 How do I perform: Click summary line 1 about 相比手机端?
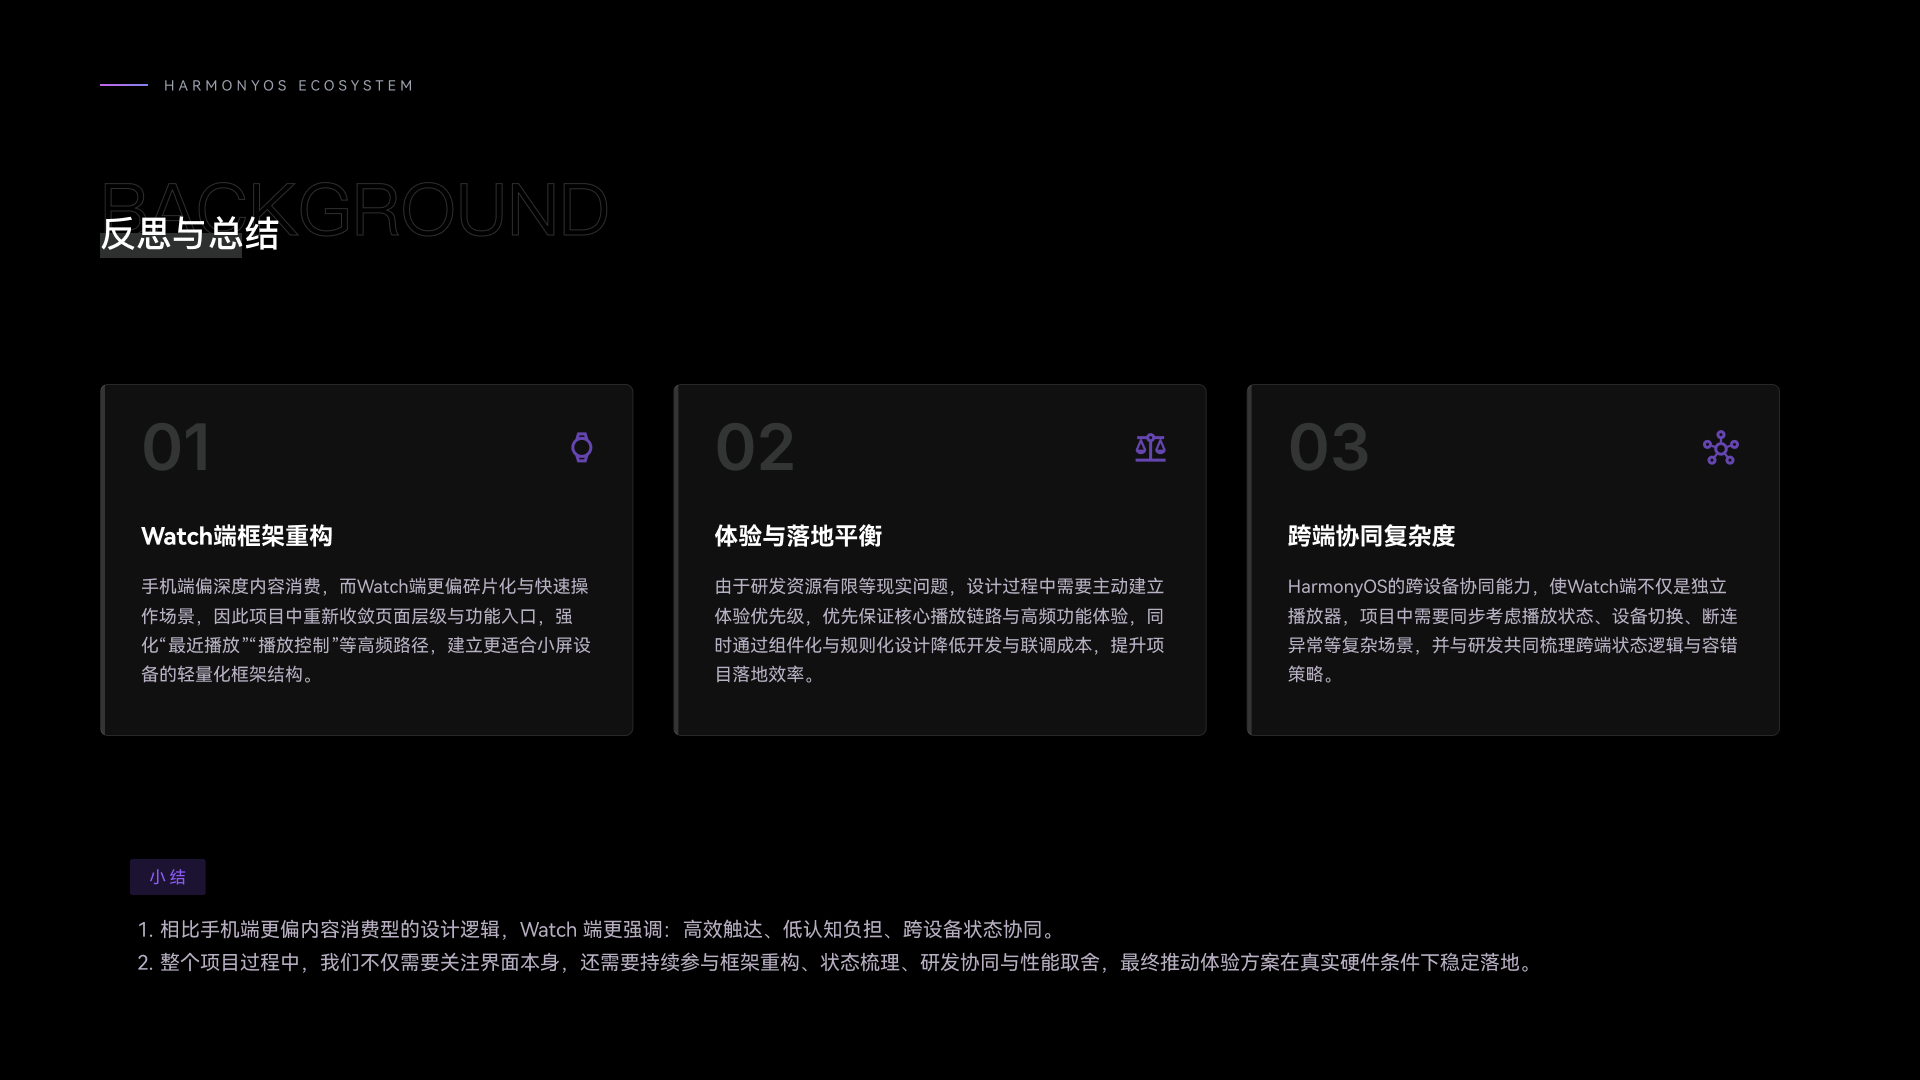[x=599, y=930]
